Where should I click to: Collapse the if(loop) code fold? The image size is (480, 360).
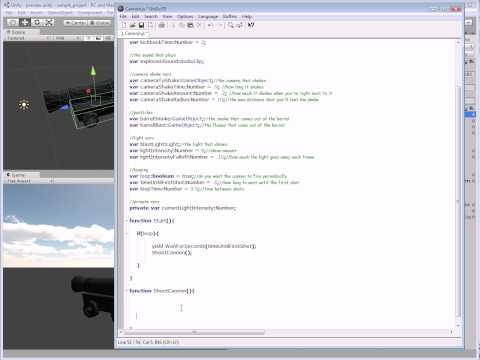pyautogui.click(x=127, y=233)
